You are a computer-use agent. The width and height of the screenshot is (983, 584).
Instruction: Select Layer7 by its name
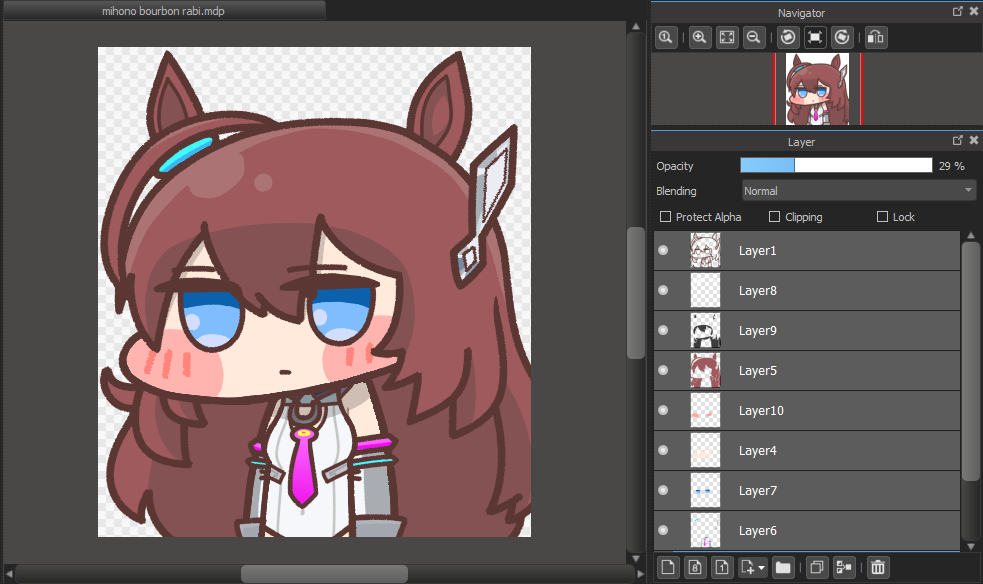(757, 491)
